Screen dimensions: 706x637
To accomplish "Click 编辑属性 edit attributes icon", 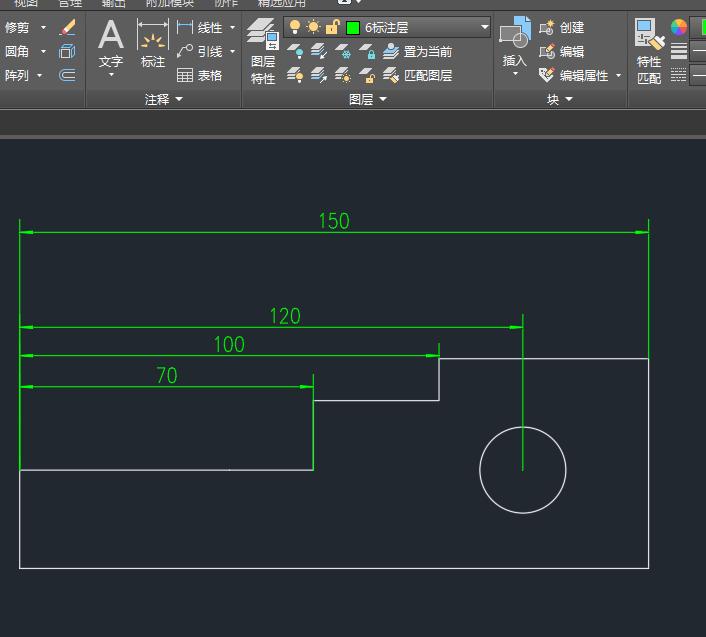I will [x=547, y=75].
